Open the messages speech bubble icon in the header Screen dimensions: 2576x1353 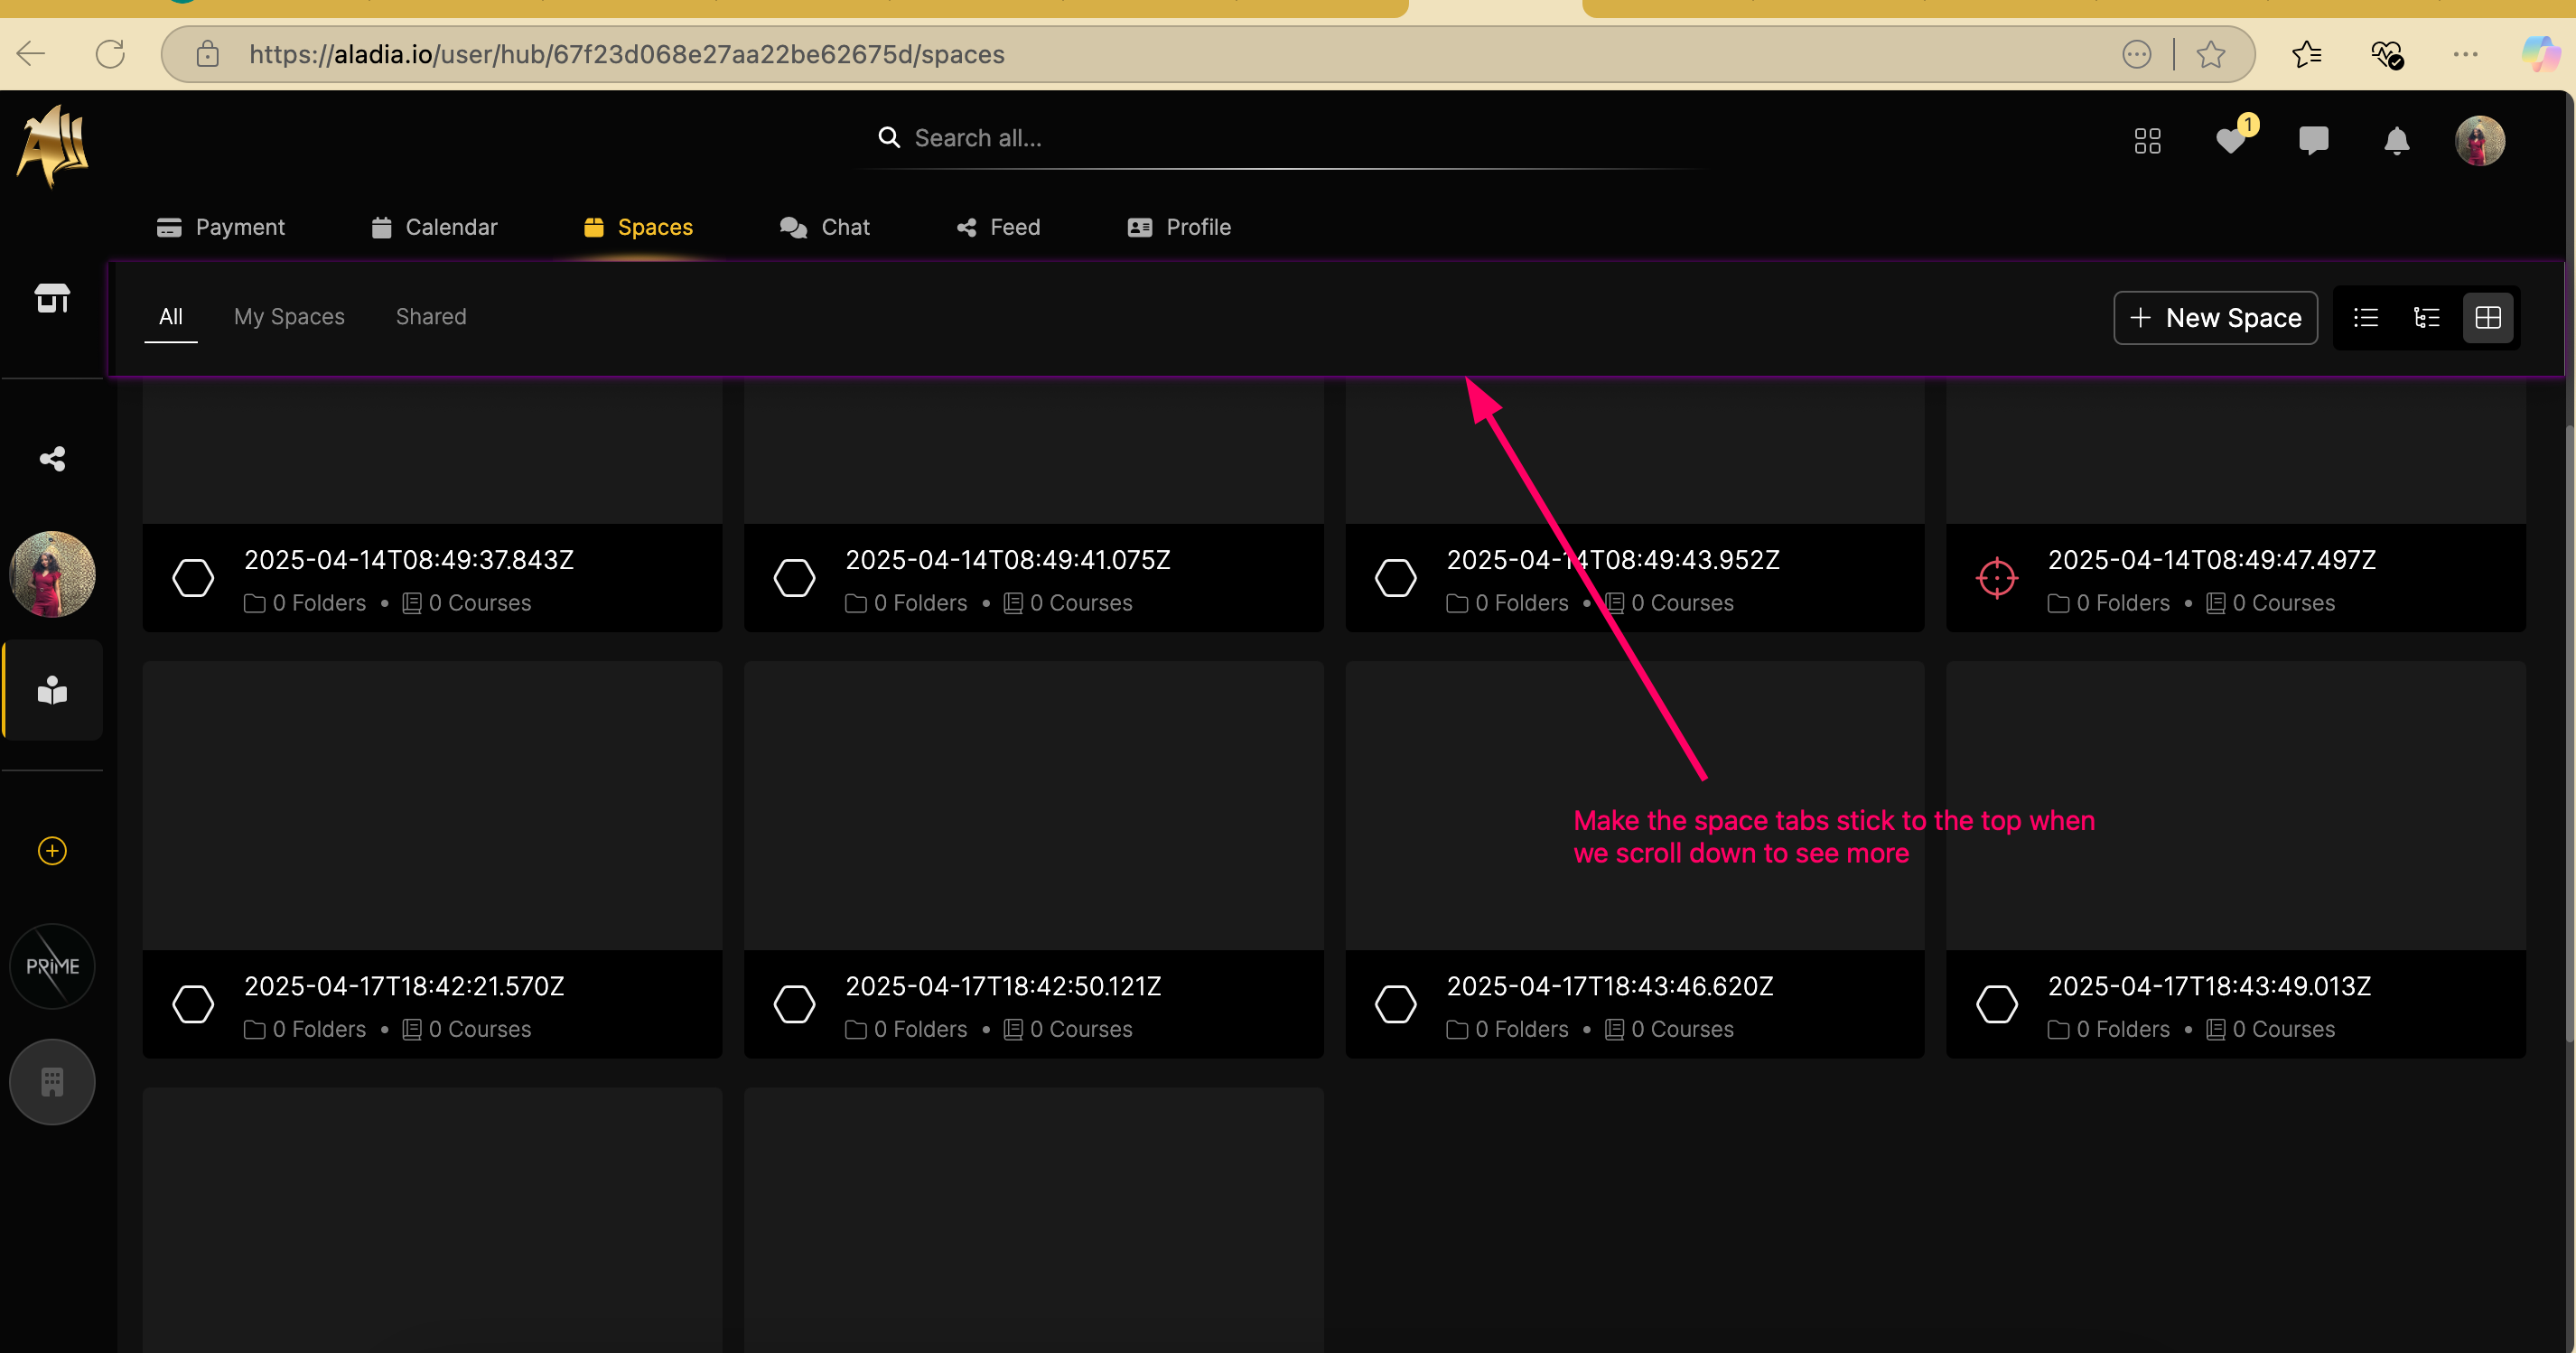tap(2313, 140)
